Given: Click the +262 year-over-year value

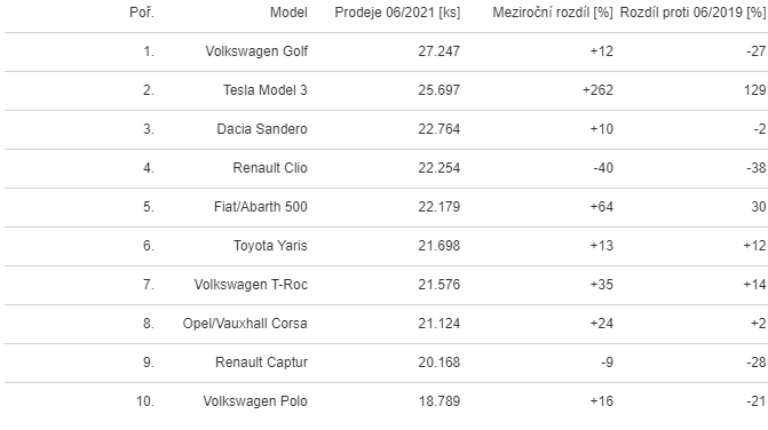Looking at the screenshot, I should [596, 91].
